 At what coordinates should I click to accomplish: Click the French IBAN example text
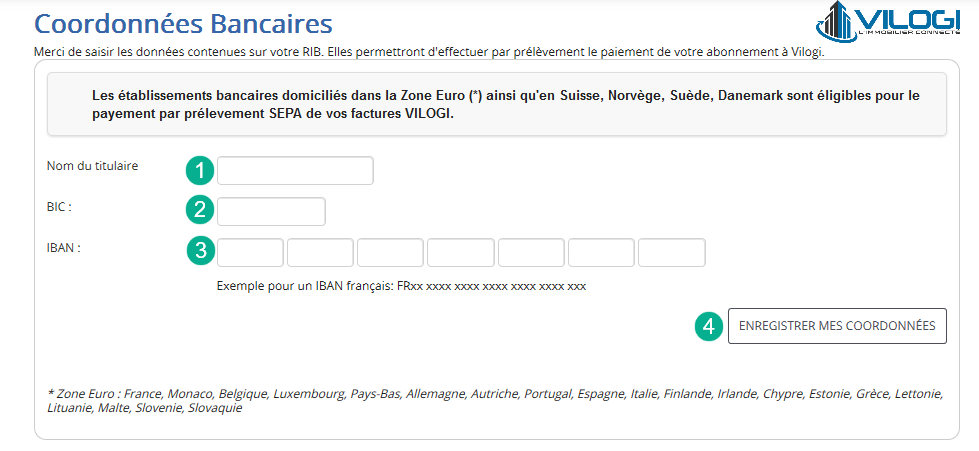[401, 287]
